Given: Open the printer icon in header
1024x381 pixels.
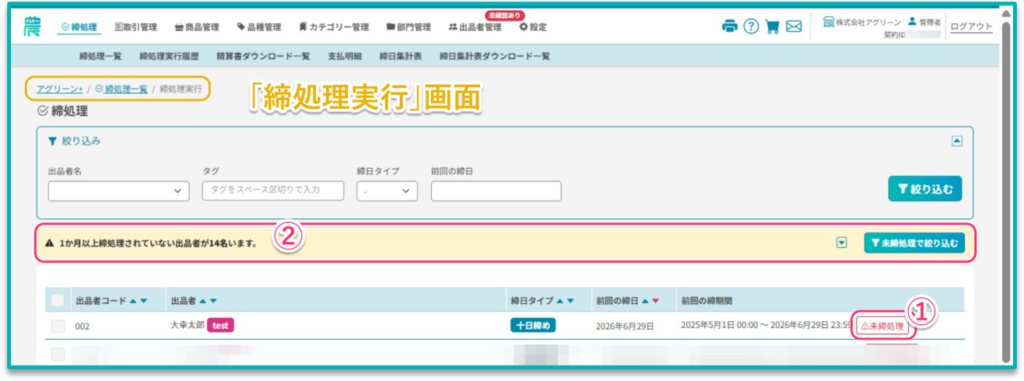Looking at the screenshot, I should point(729,26).
